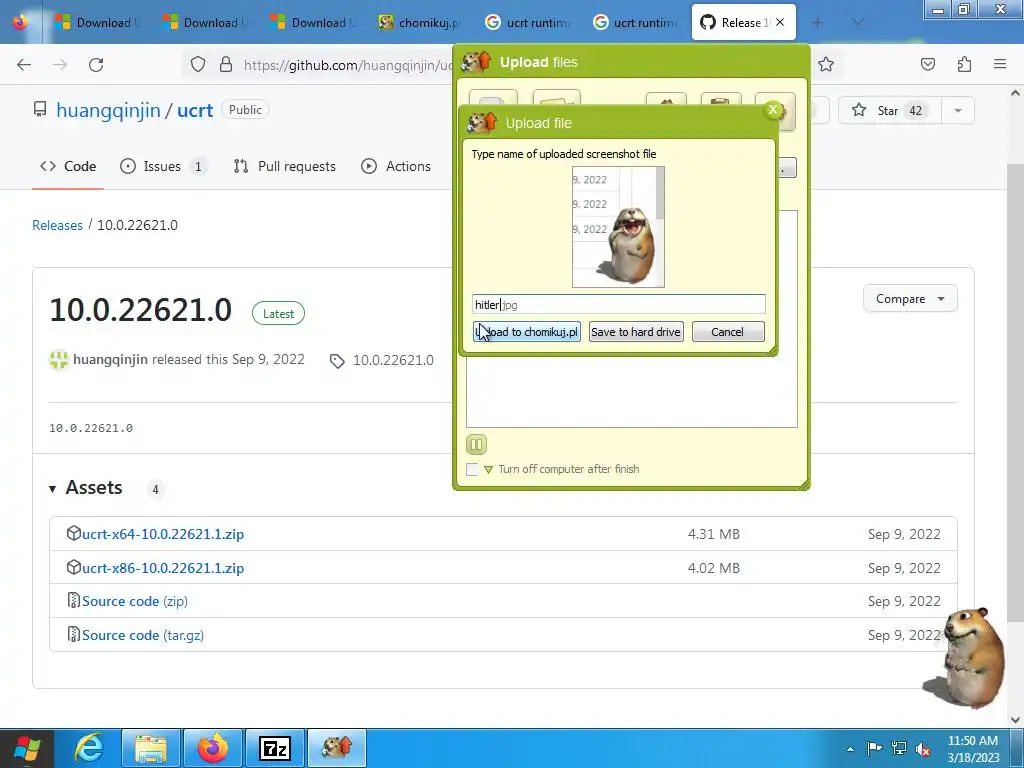Image resolution: width=1024 pixels, height=768 pixels.
Task: Click the network tray icon
Action: (899, 748)
